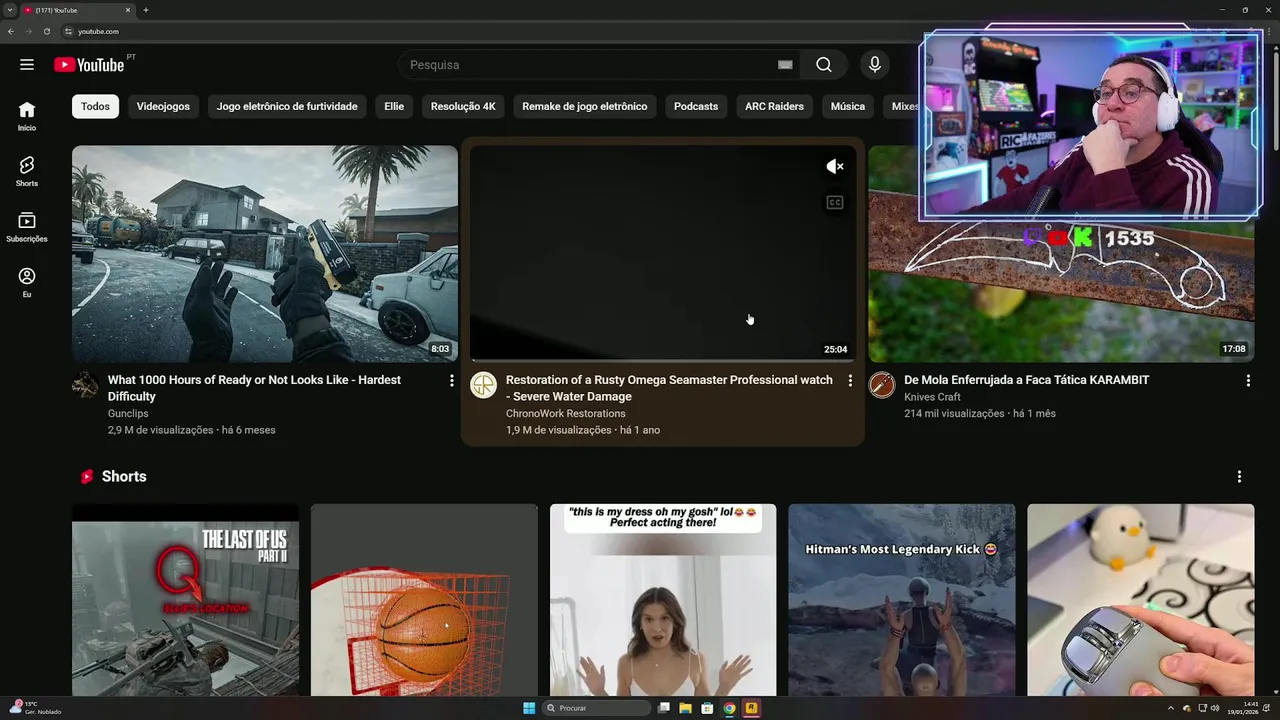Open options for the KARAMBIT video

pos(1248,381)
